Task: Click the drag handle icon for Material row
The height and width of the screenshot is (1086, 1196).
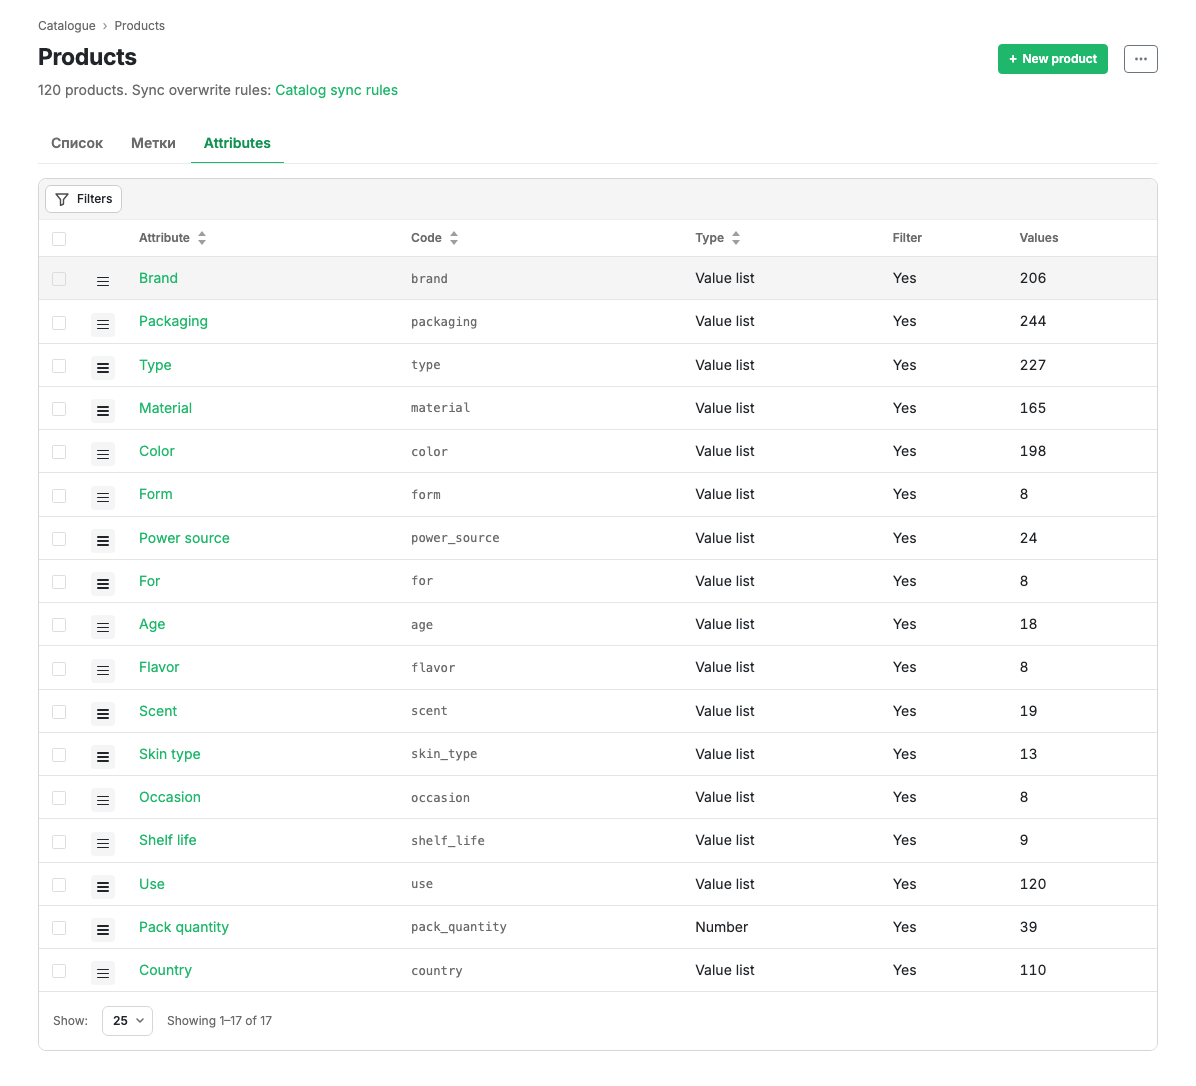Action: tap(103, 410)
